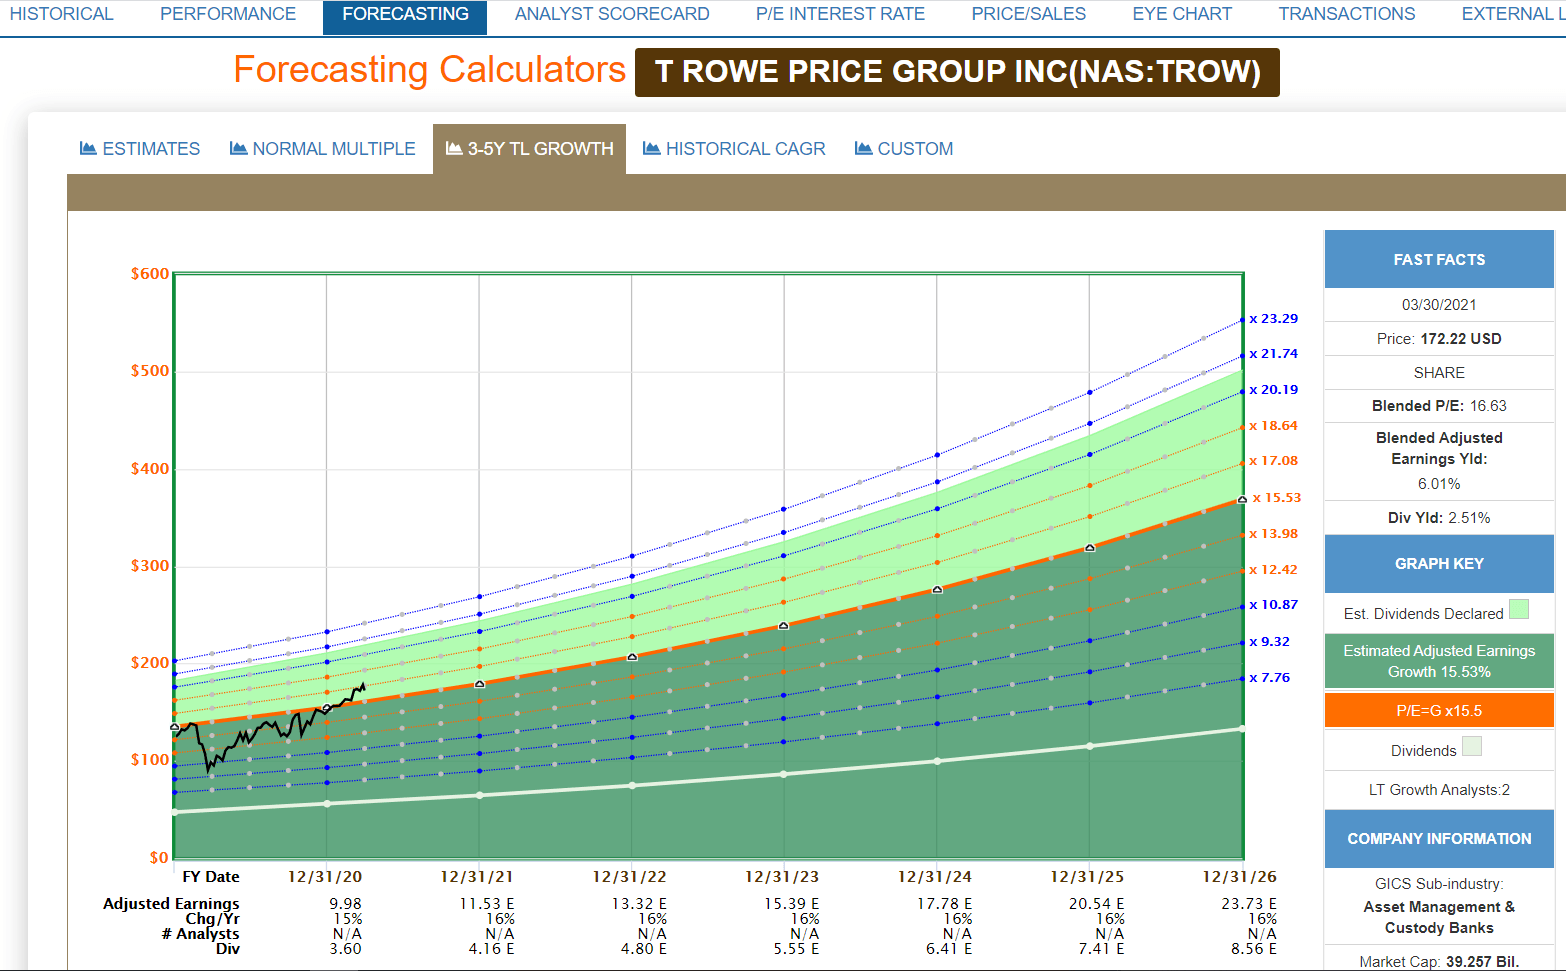Image resolution: width=1566 pixels, height=971 pixels.
Task: Select the Historical CAGR calculator
Action: coord(734,149)
